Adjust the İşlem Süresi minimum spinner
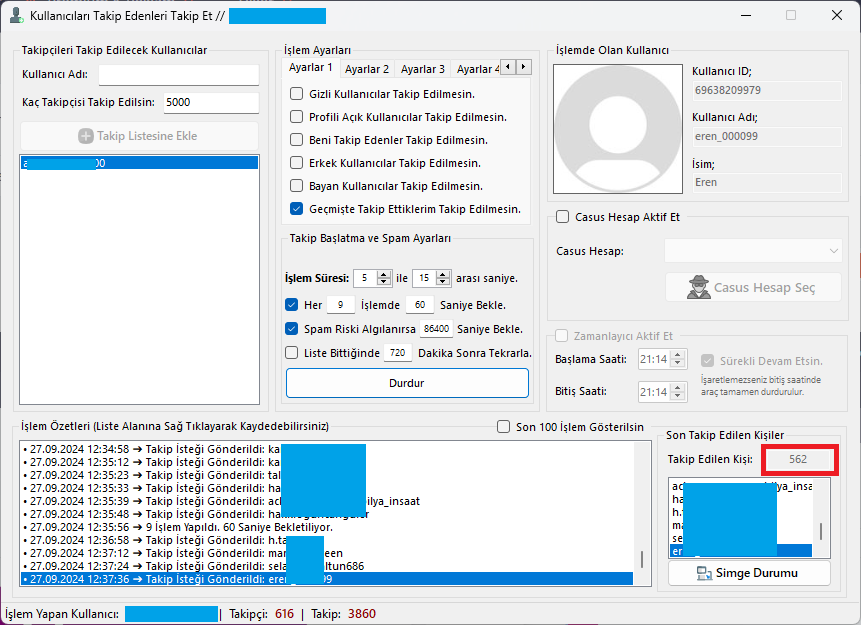861x625 pixels. tap(384, 278)
